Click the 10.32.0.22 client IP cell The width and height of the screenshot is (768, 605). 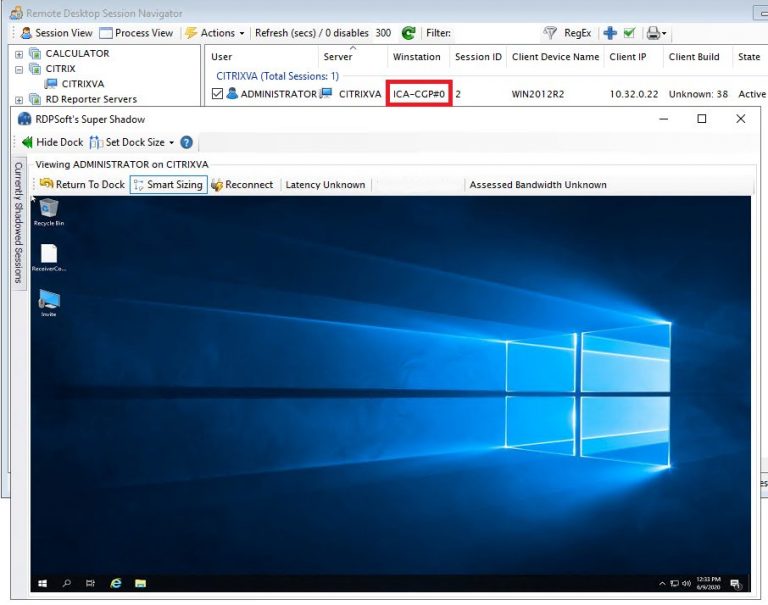(x=634, y=94)
